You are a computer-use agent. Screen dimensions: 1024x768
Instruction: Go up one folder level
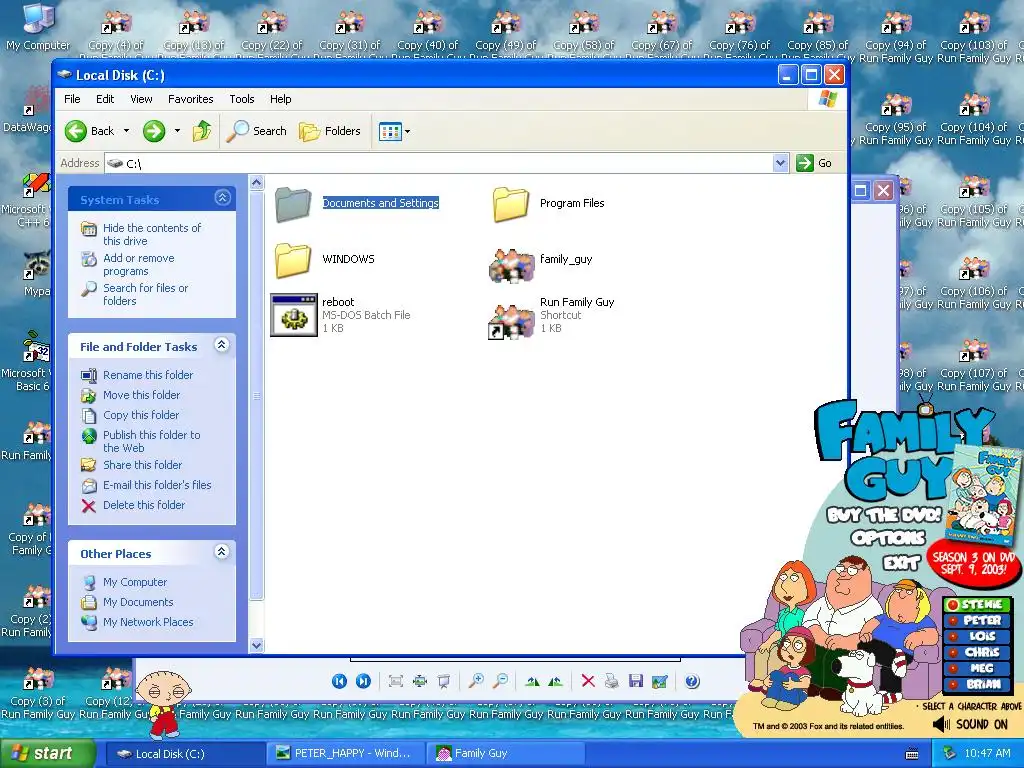click(x=202, y=131)
